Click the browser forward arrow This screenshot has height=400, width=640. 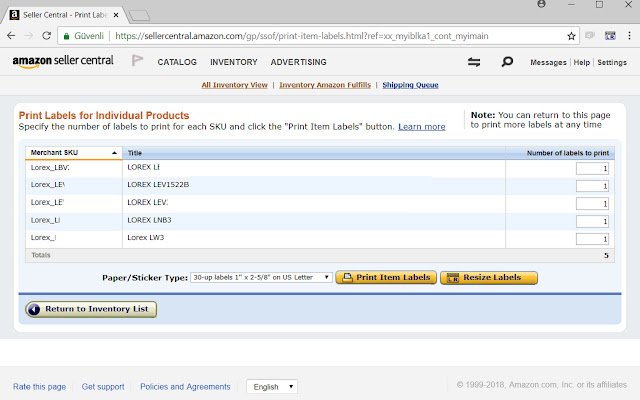29,36
